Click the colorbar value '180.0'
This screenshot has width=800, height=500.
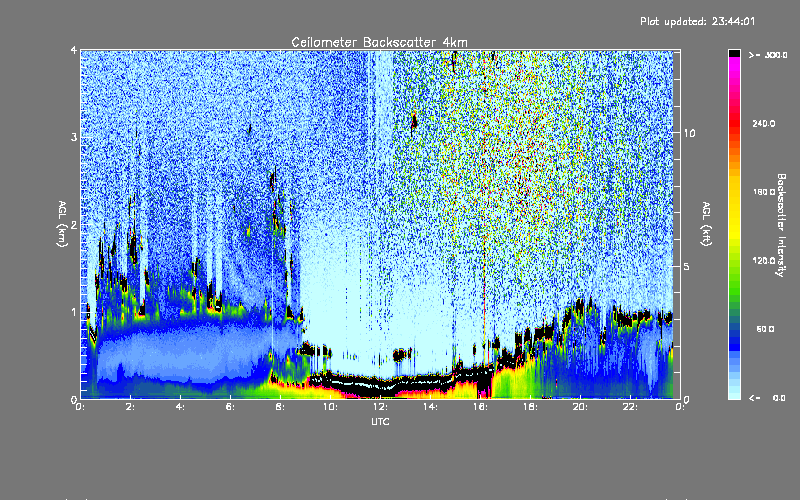pos(764,192)
